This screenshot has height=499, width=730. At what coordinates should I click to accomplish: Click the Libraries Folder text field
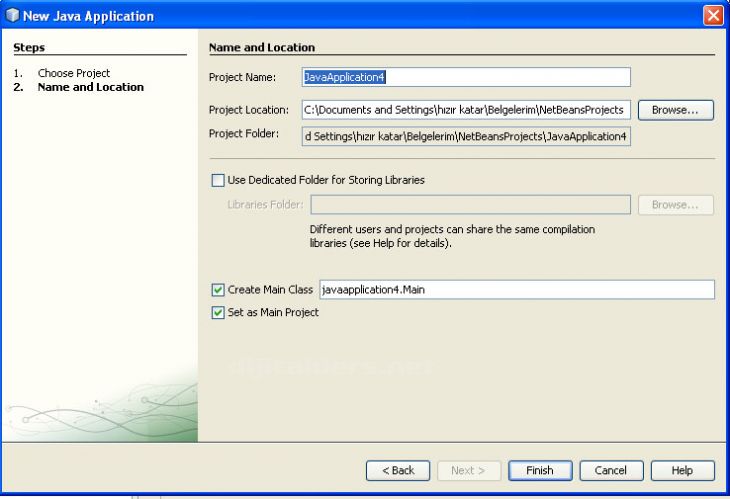click(x=471, y=205)
